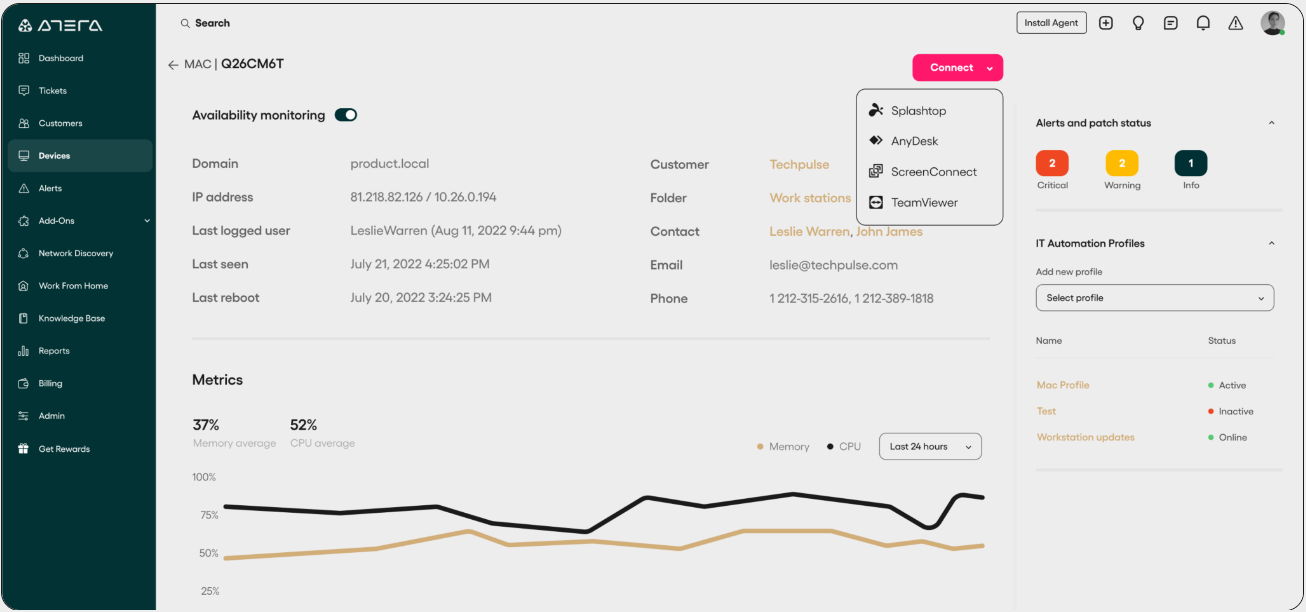Click the warning triangle icon in header
Image resolution: width=1306 pixels, height=612 pixels.
[x=1236, y=23]
